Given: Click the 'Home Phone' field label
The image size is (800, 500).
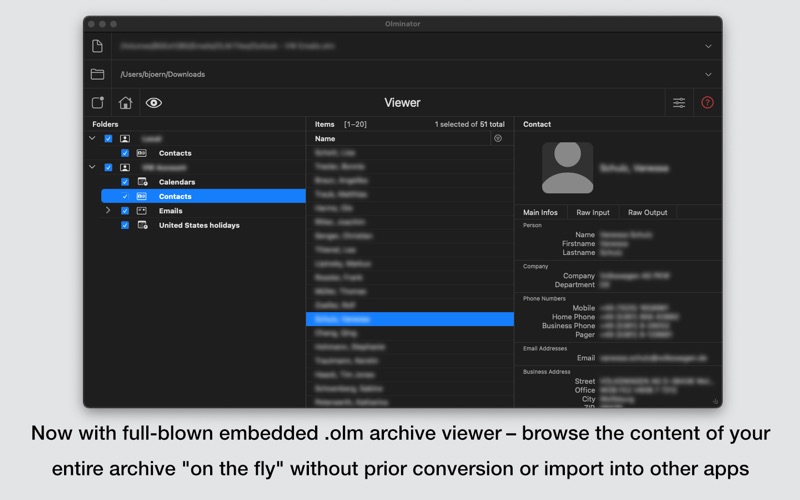Looking at the screenshot, I should click(573, 317).
